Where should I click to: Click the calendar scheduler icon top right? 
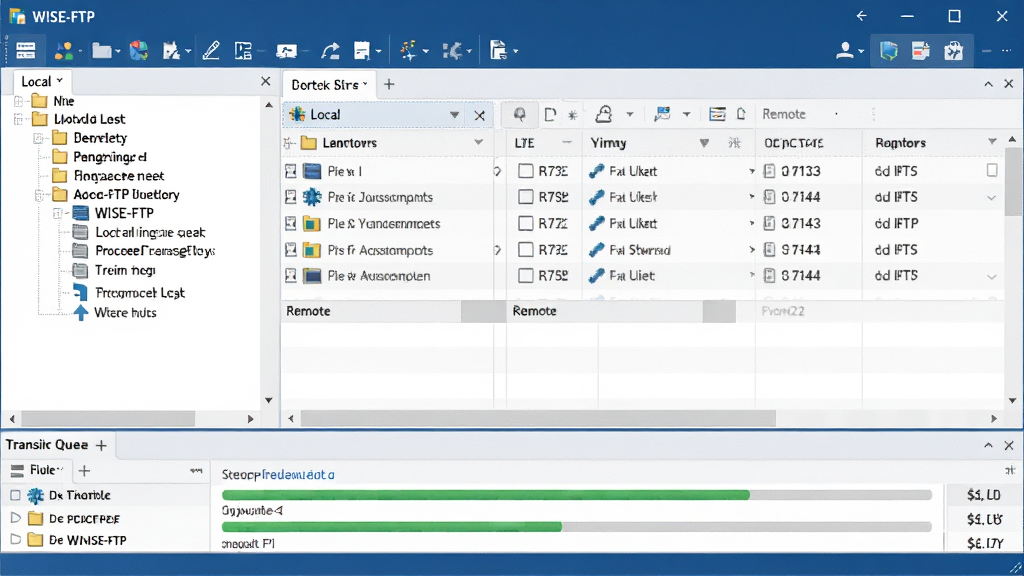point(921,50)
